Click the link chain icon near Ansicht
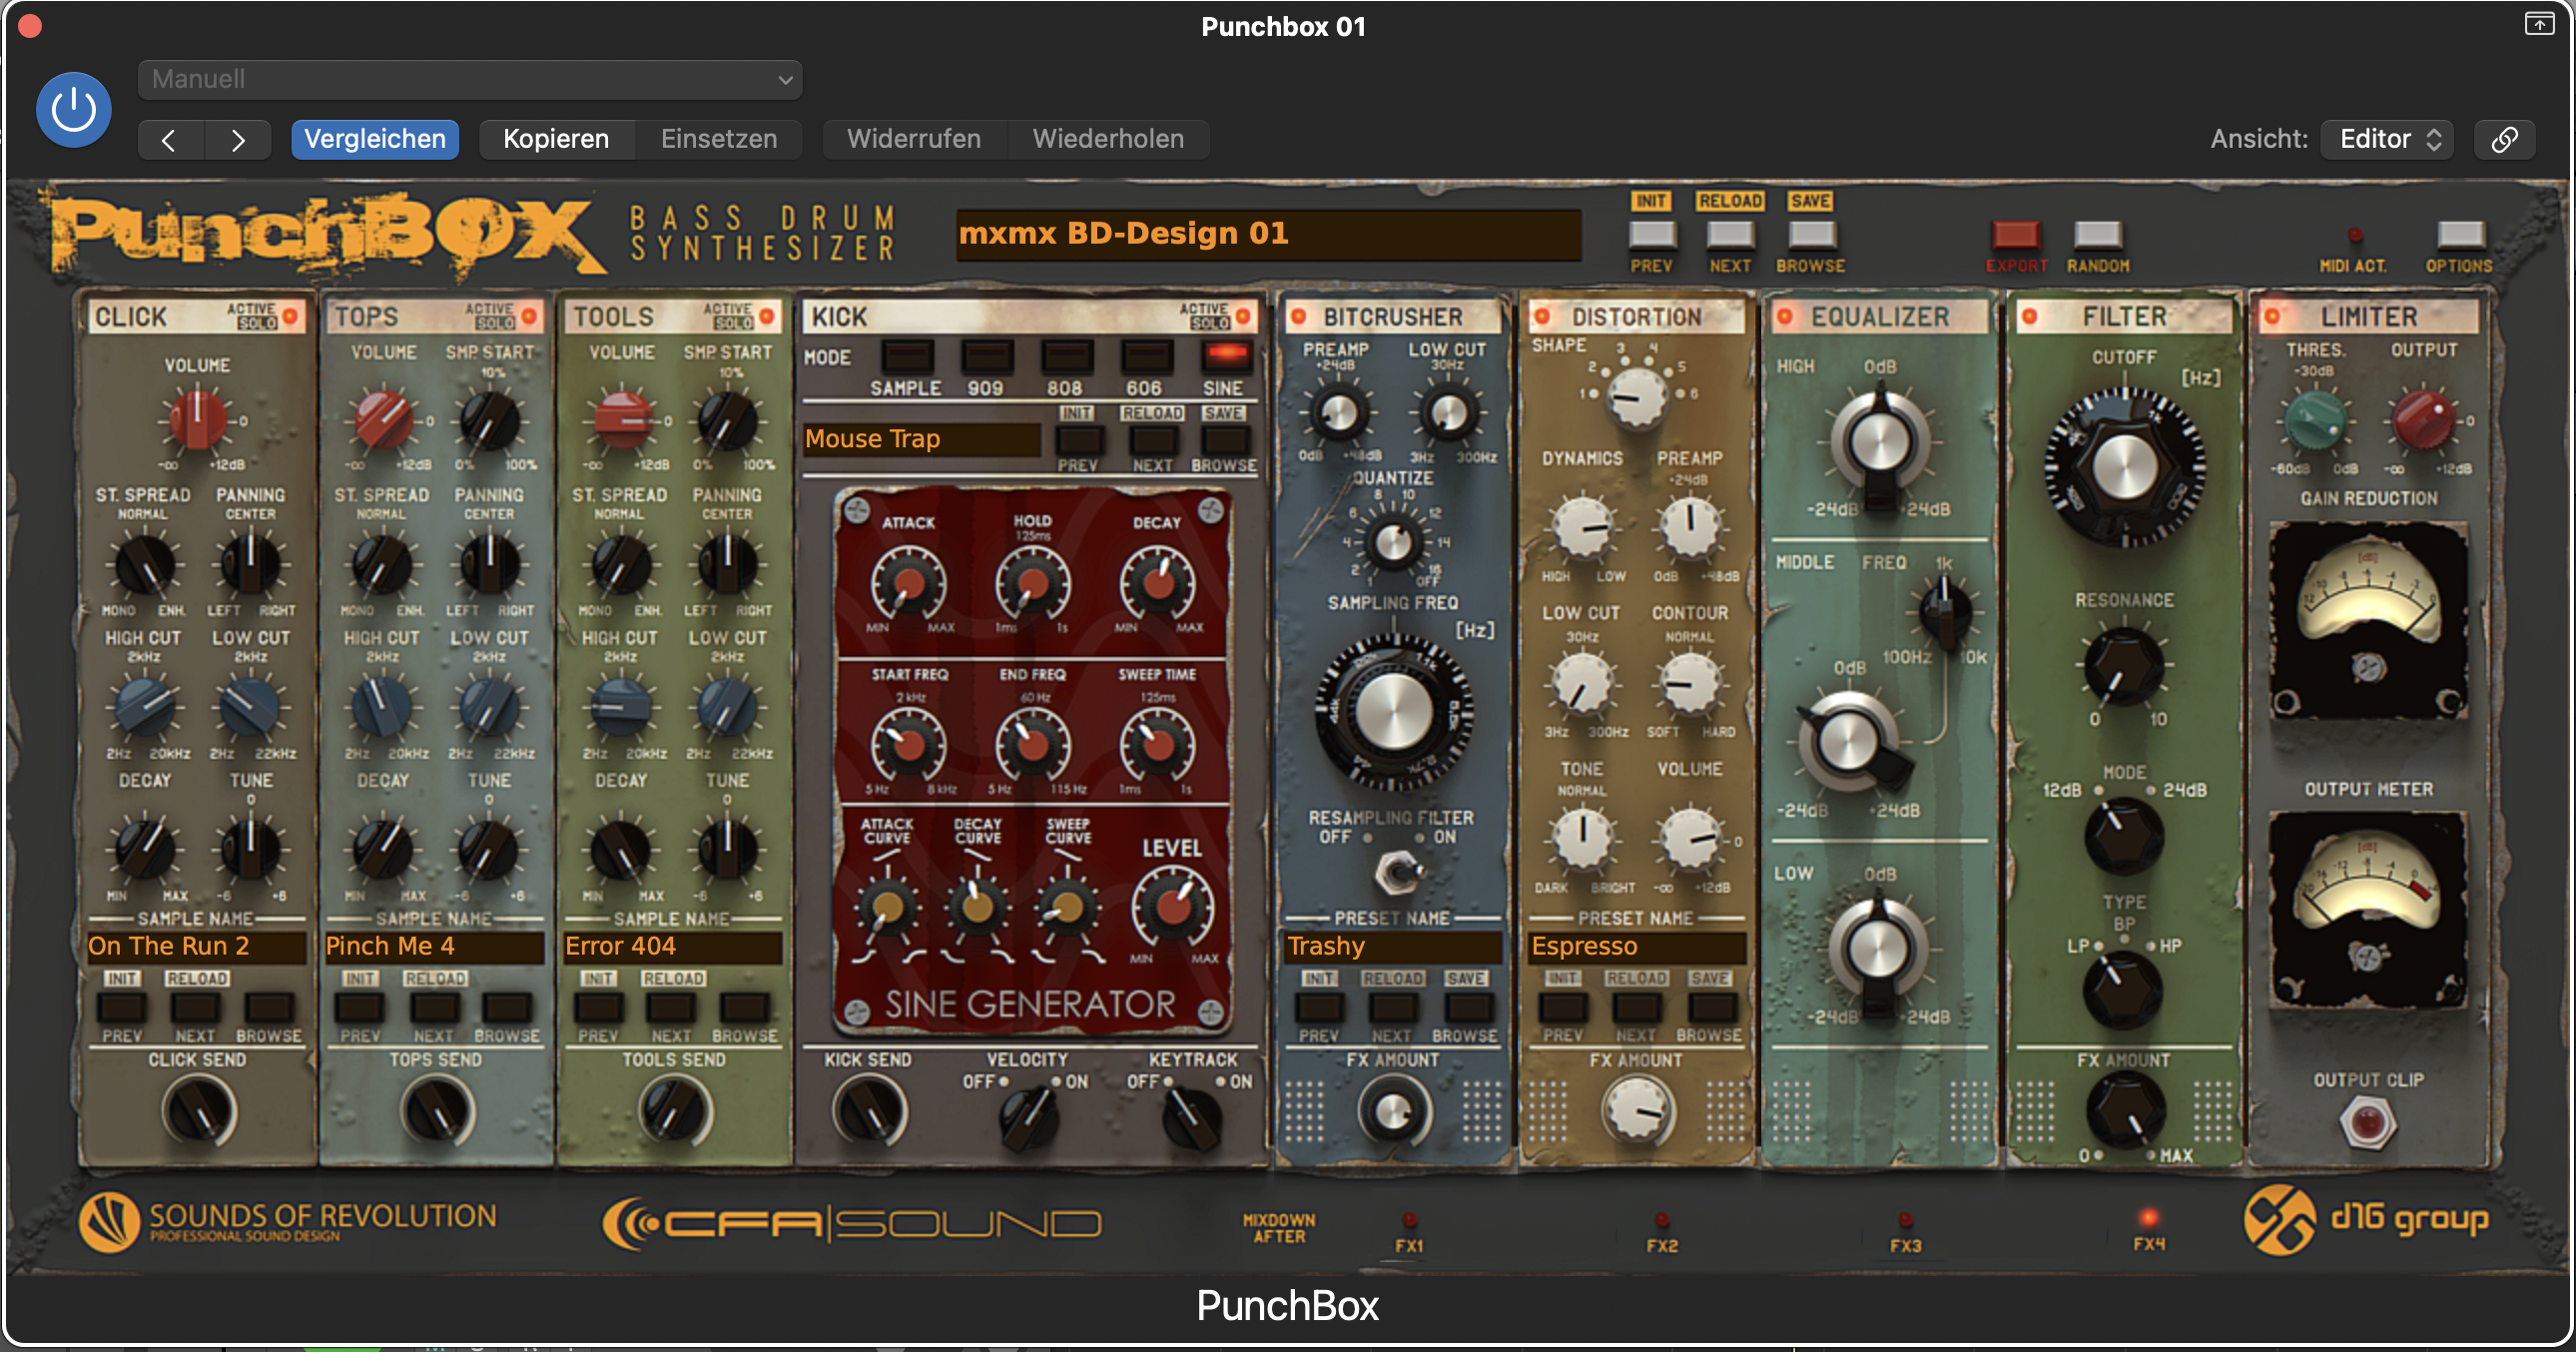The image size is (2576, 1352). 2504,139
